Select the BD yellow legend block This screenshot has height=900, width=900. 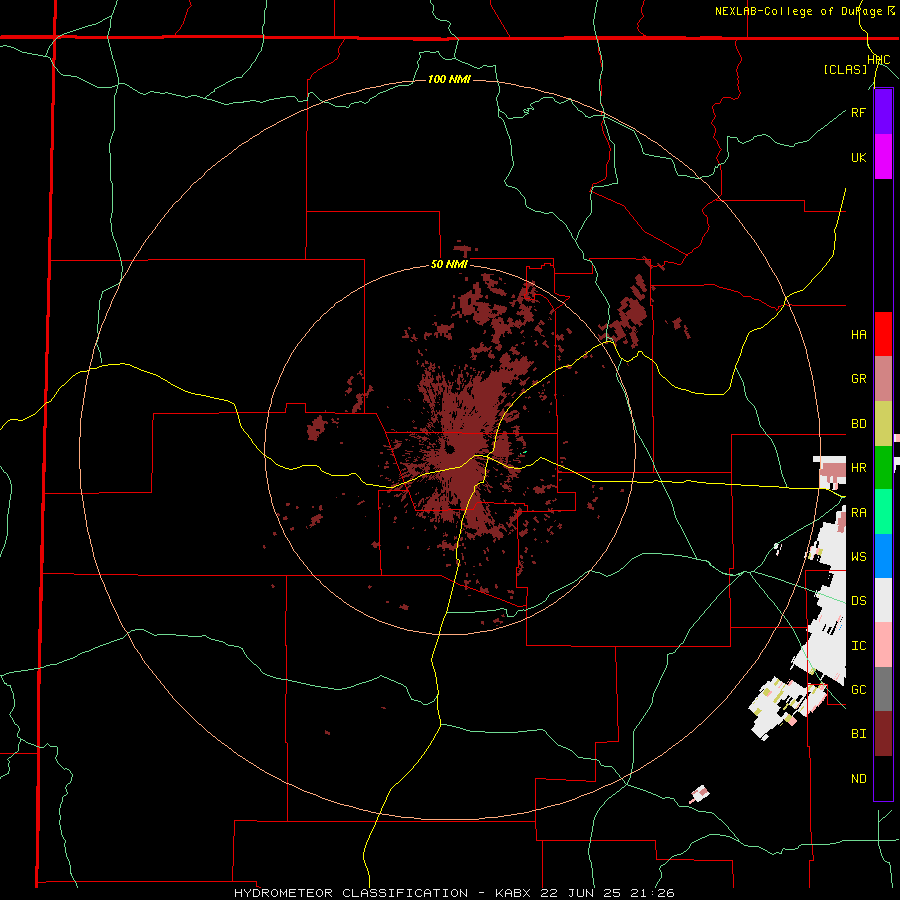click(x=883, y=424)
